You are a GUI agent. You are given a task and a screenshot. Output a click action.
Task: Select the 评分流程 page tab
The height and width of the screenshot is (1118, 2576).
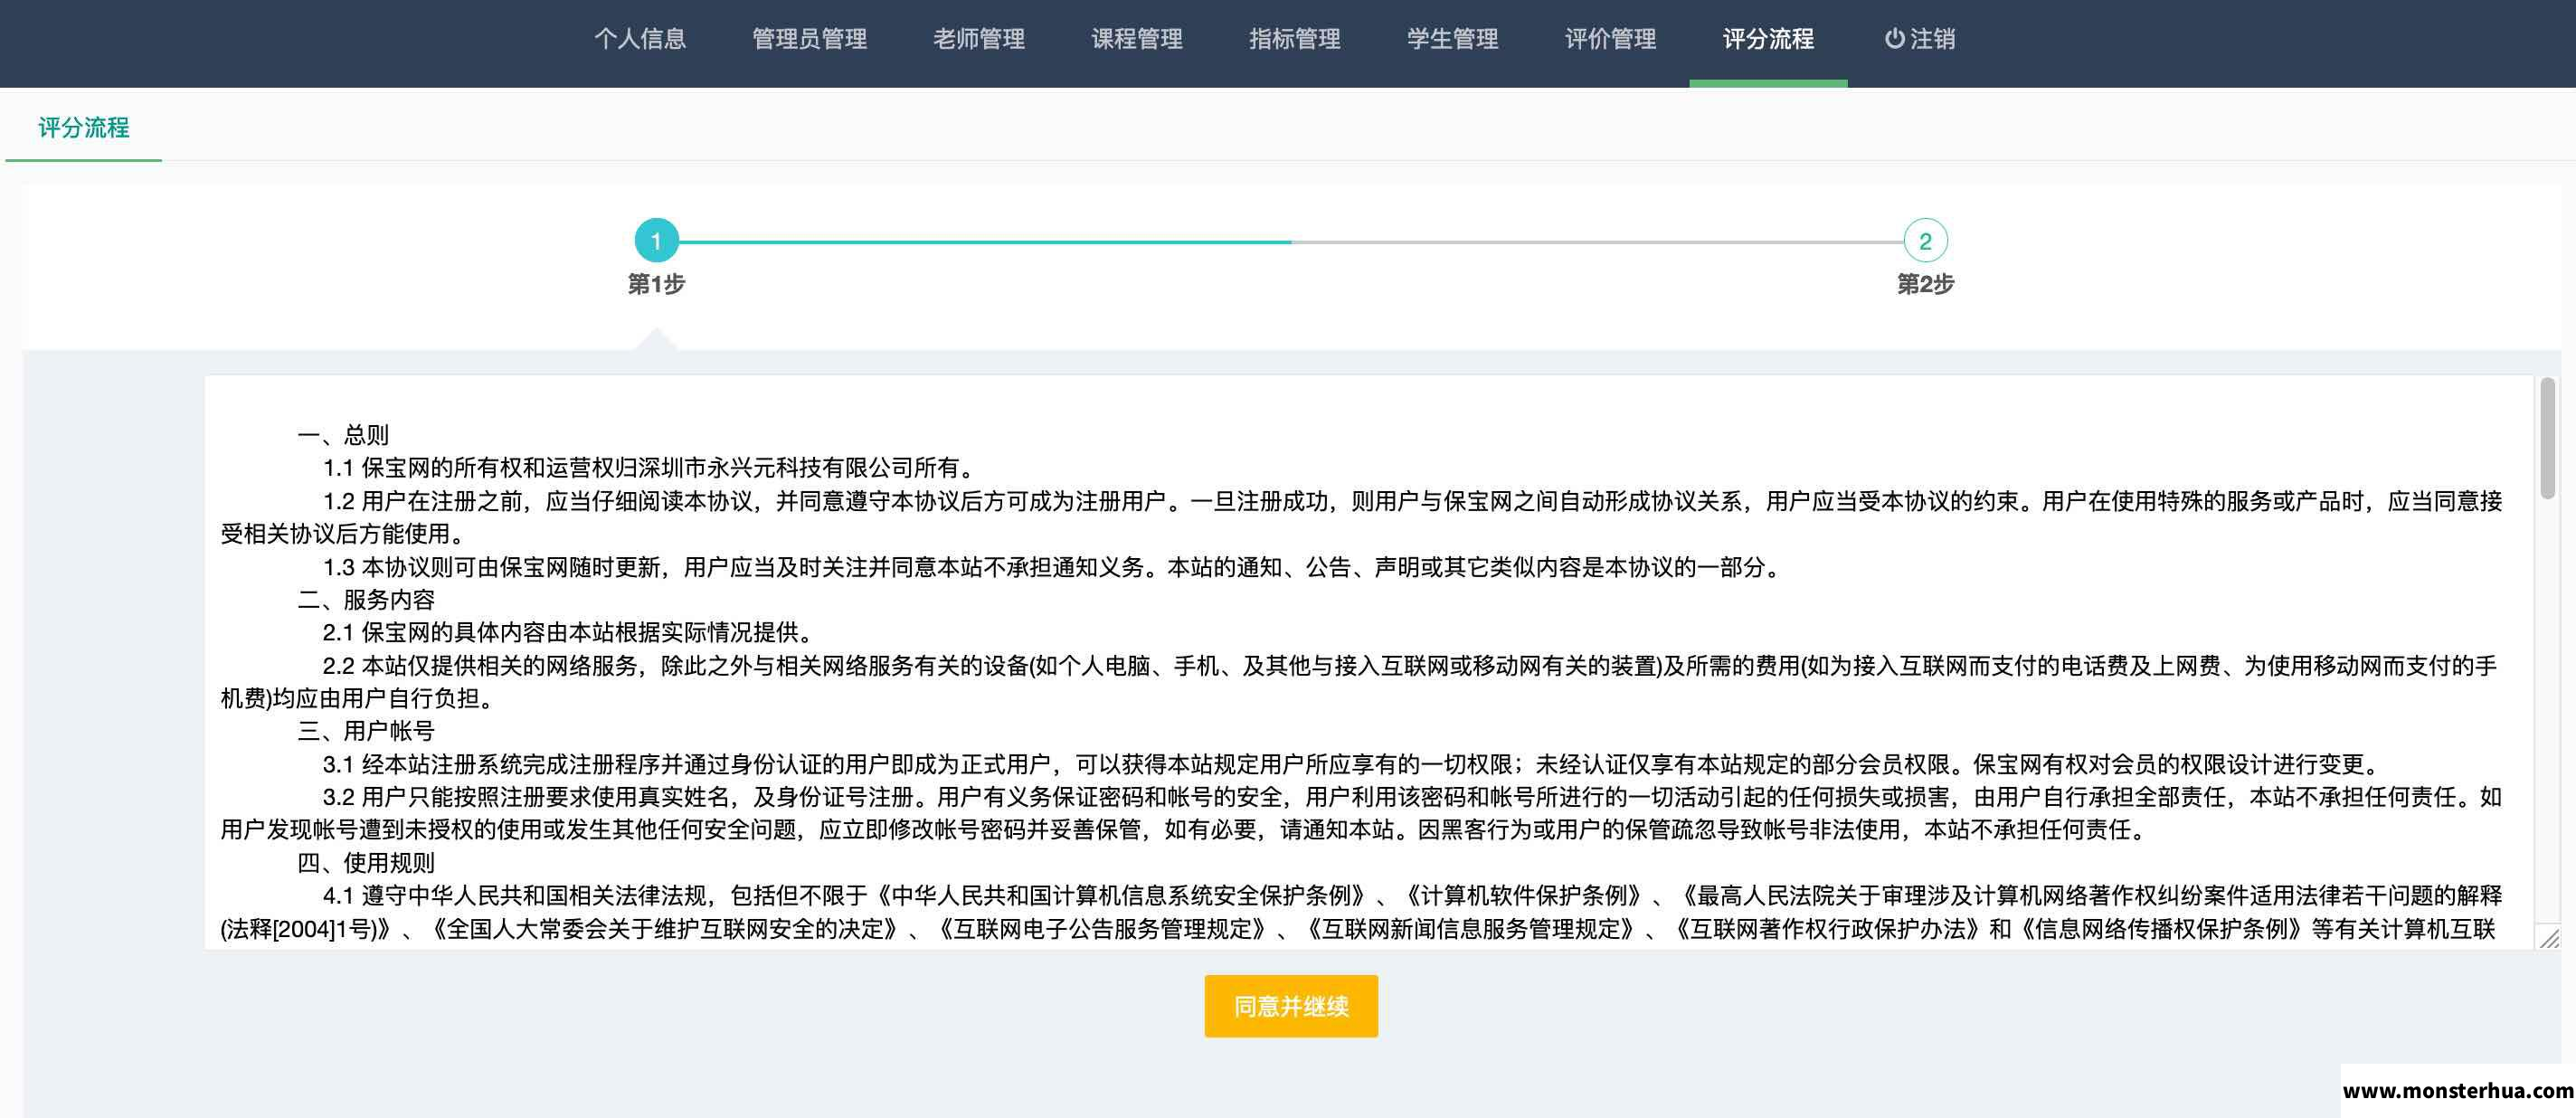click(x=84, y=128)
